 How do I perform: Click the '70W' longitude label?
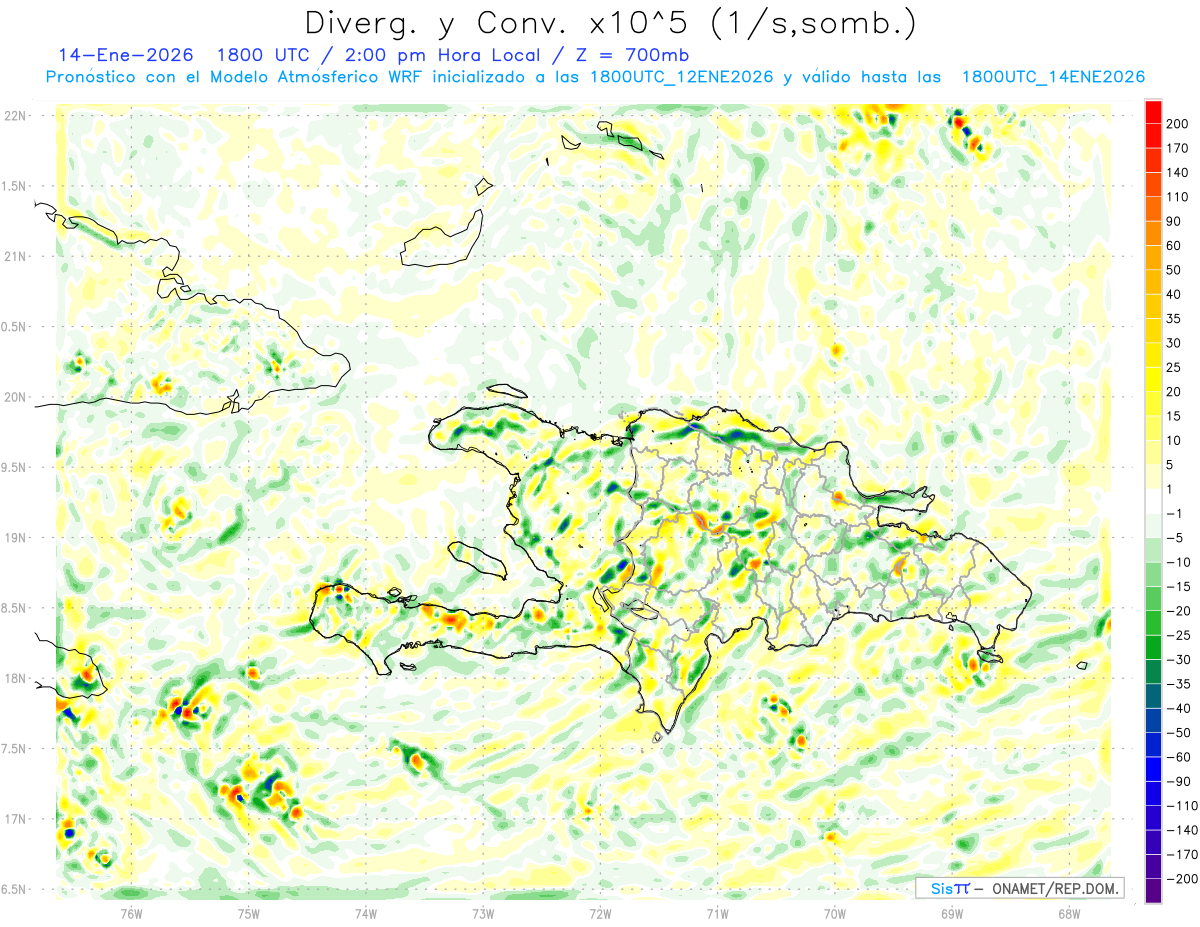(835, 913)
